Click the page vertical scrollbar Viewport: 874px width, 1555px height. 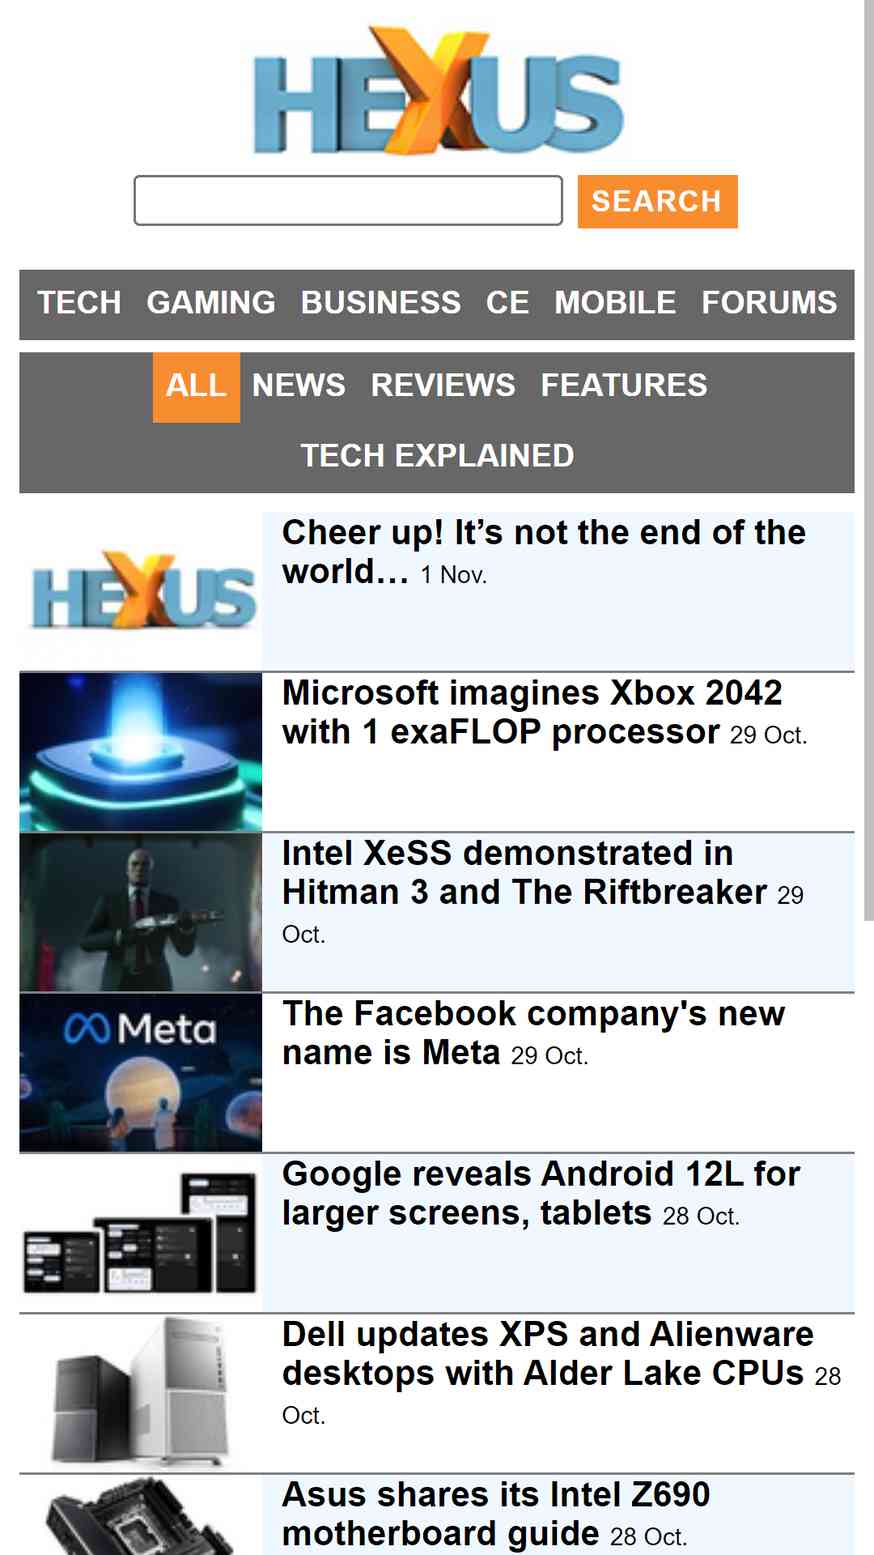[x=868, y=460]
